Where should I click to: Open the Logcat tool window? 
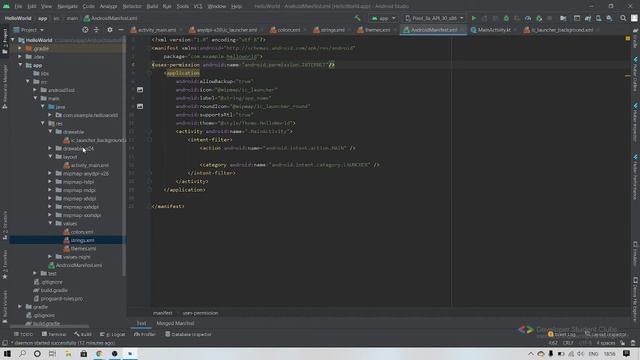point(113,334)
